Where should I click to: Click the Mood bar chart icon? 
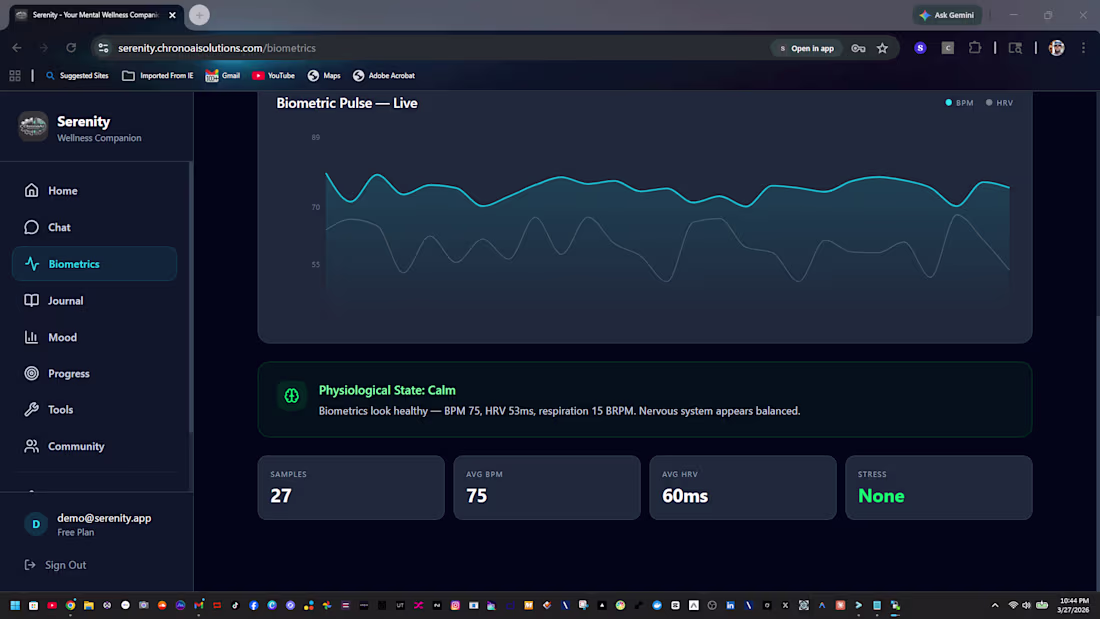click(x=32, y=337)
